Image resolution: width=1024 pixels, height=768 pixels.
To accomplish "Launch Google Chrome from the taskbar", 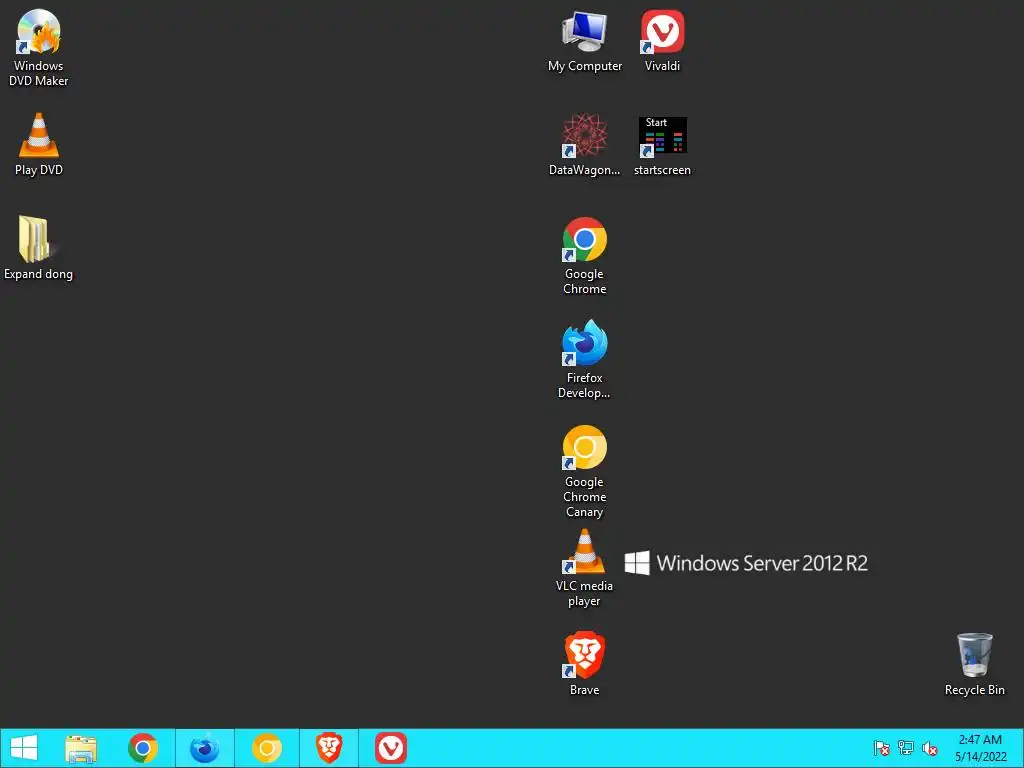I will click(143, 748).
